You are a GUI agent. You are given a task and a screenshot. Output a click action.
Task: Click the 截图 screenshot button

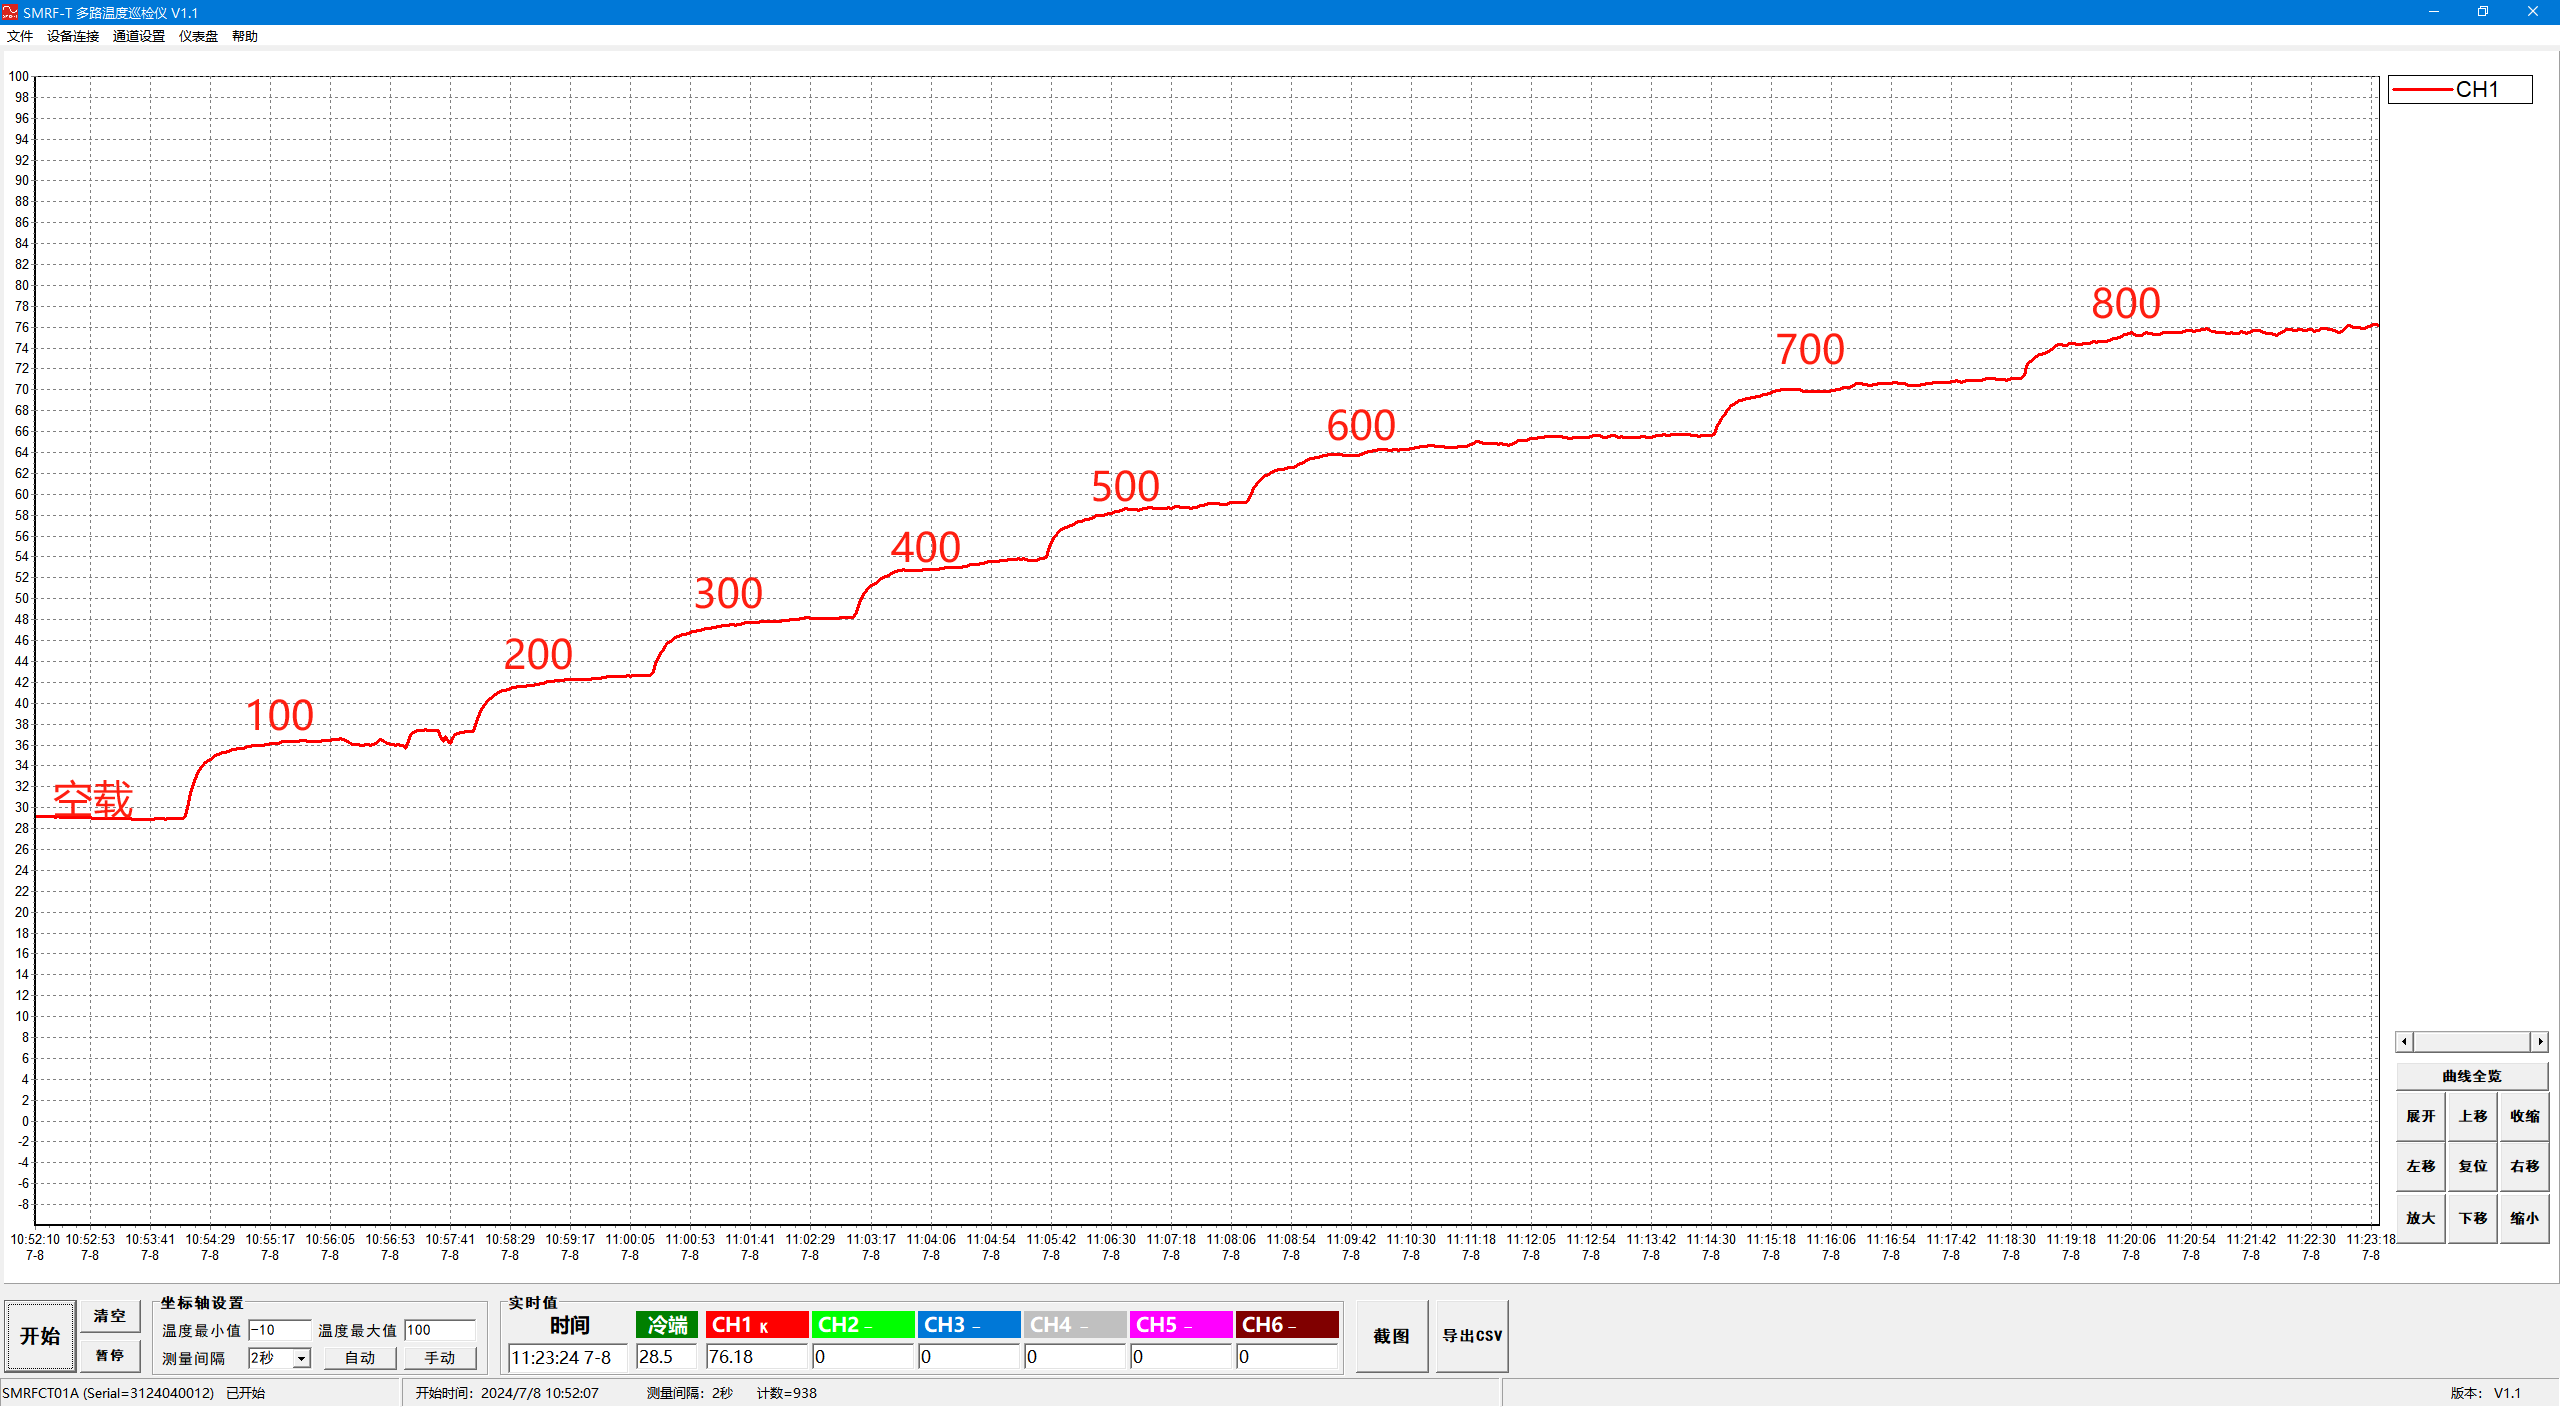[1391, 1336]
